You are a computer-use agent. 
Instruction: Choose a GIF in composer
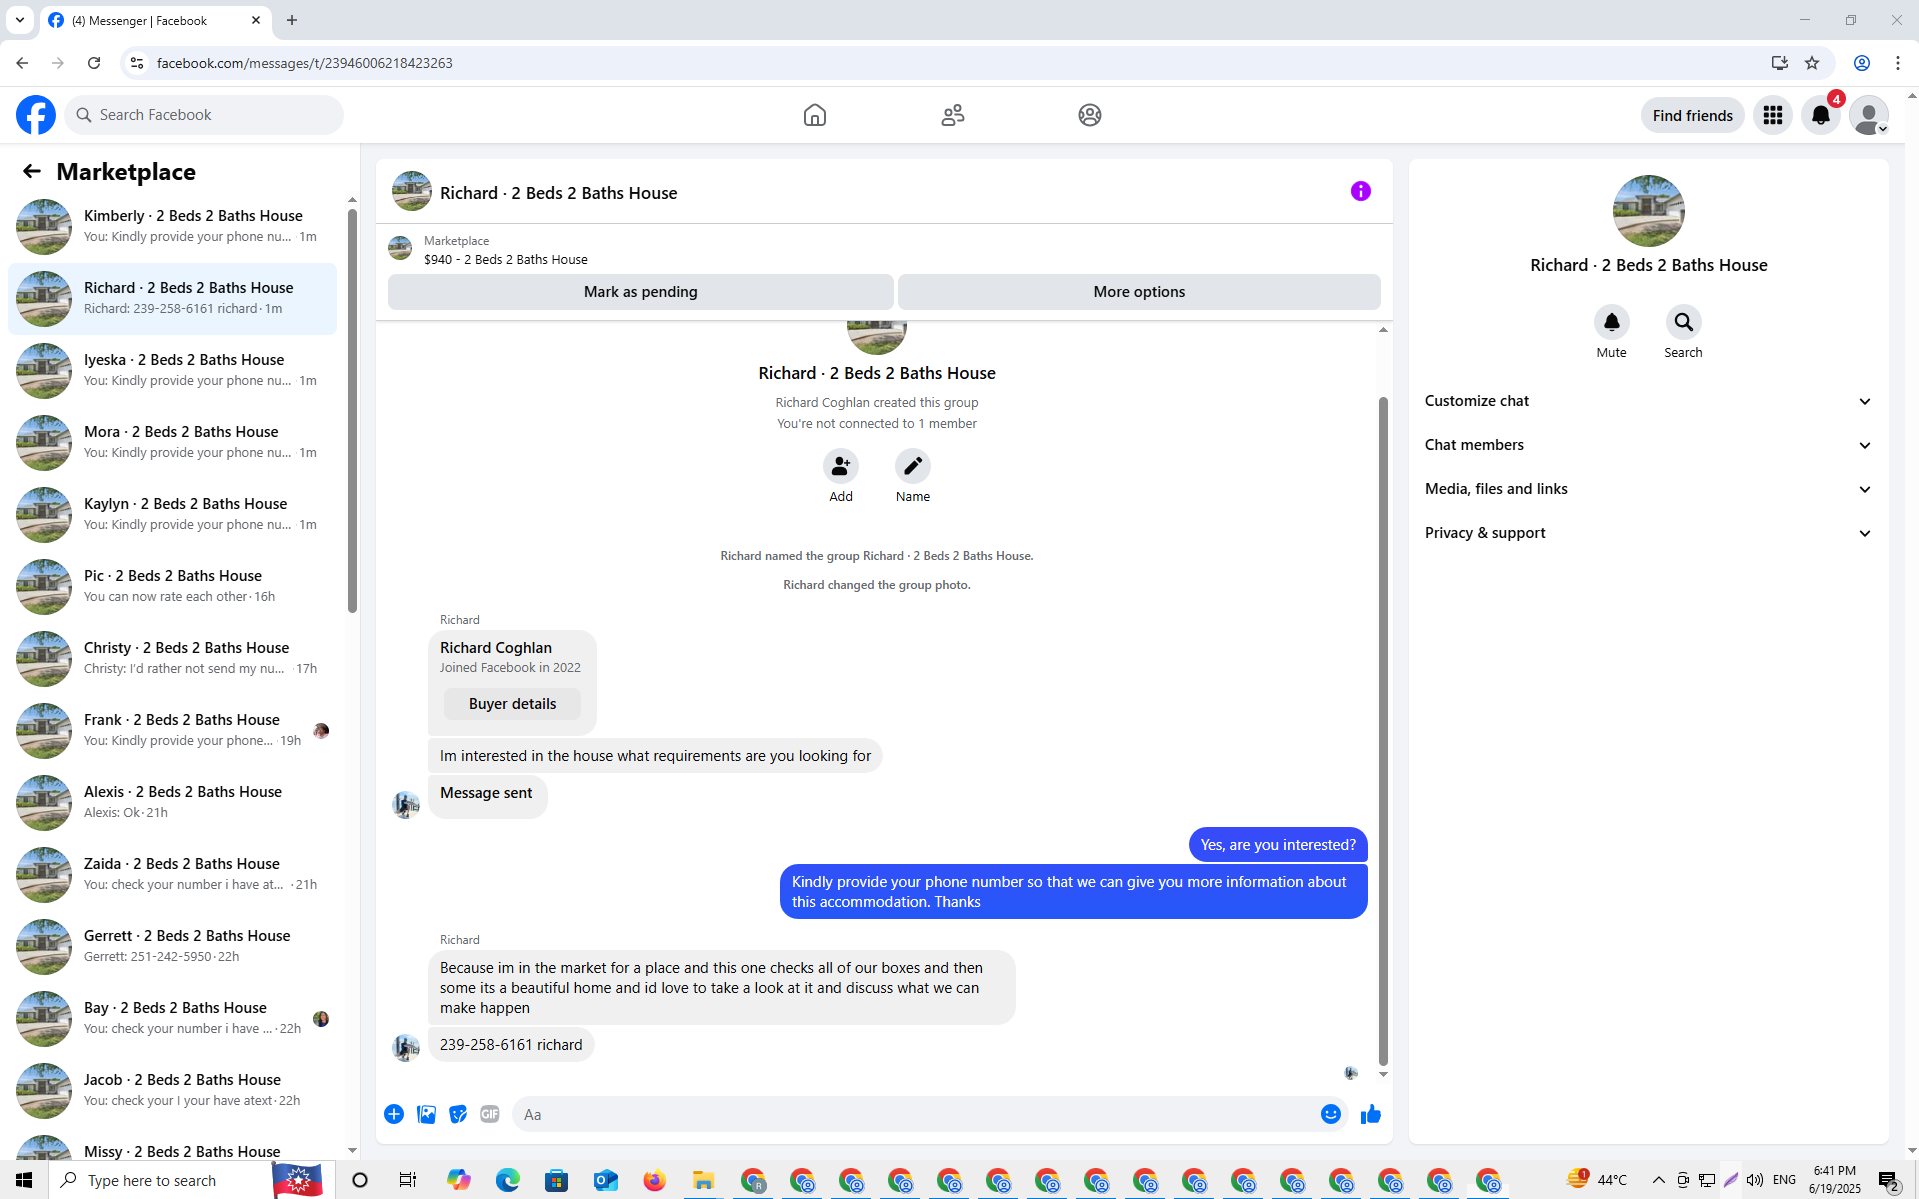click(490, 1114)
